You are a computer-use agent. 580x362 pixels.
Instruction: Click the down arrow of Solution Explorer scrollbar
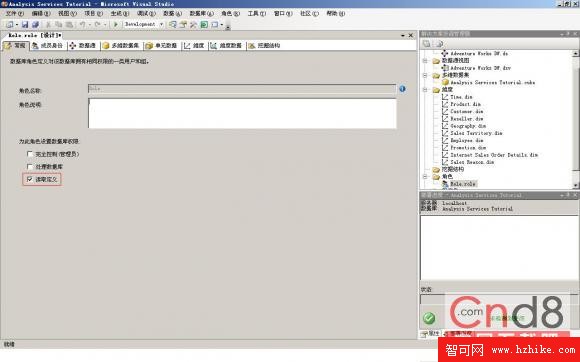(576, 185)
